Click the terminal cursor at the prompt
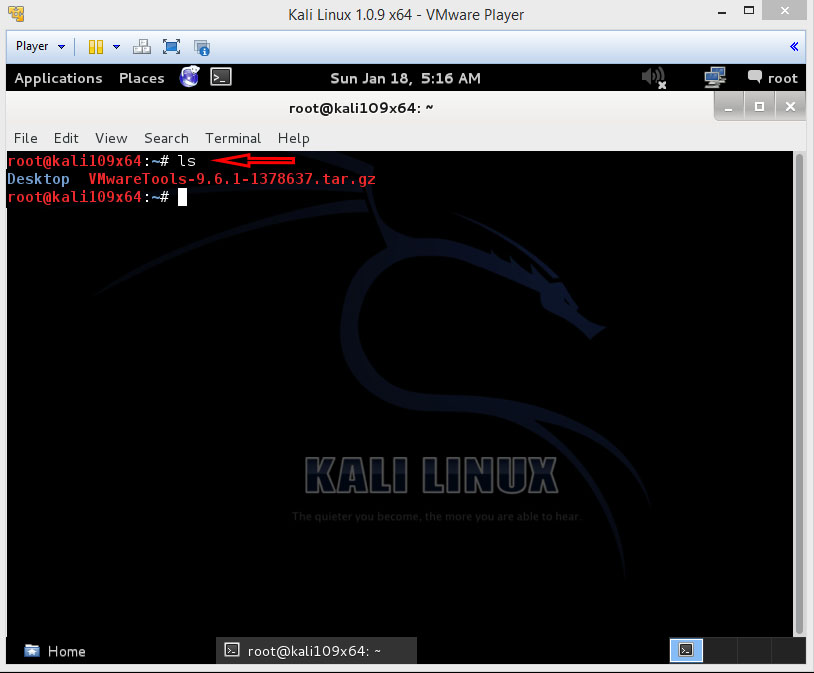Screen dimensions: 814x673 (x=182, y=197)
